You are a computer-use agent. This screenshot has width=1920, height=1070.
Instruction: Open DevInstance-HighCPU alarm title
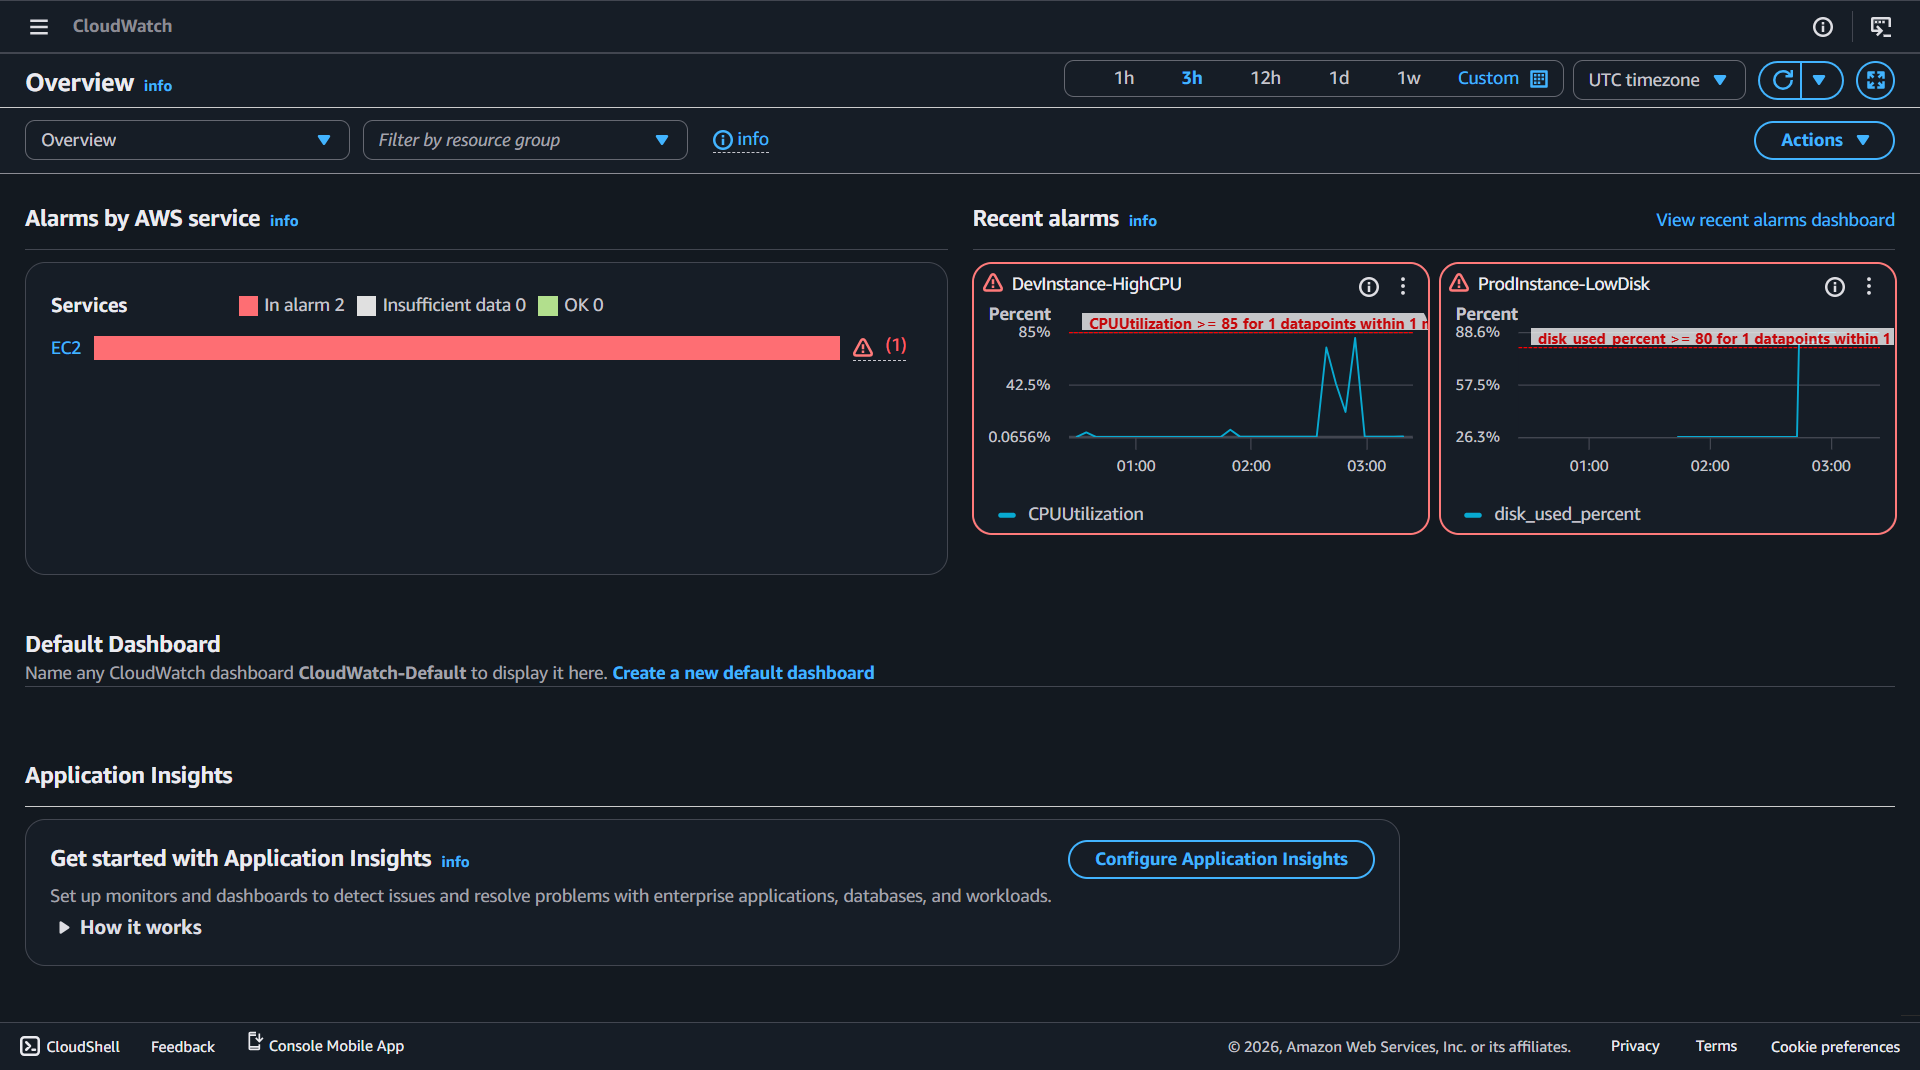1096,284
